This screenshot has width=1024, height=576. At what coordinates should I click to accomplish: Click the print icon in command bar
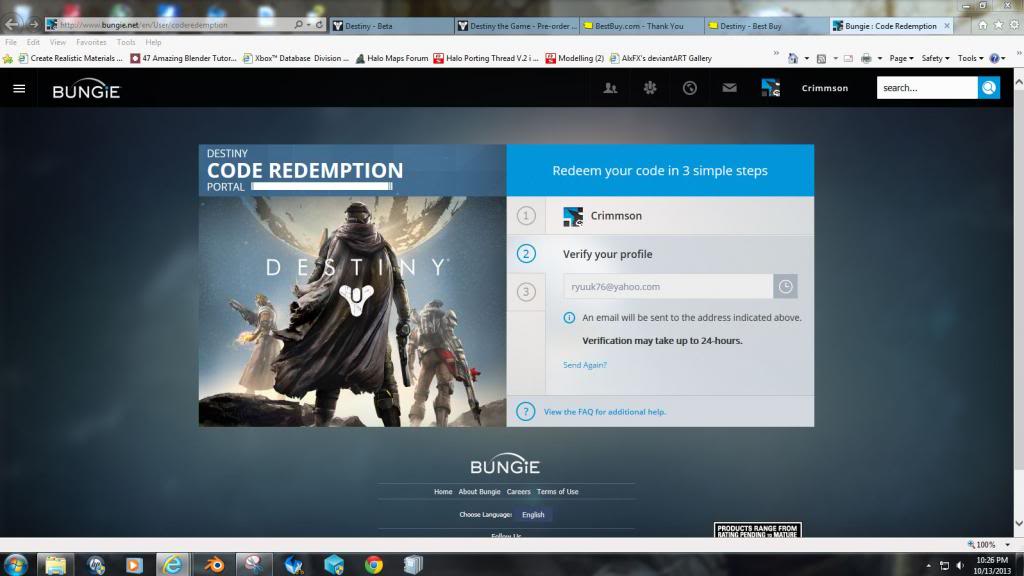point(866,58)
